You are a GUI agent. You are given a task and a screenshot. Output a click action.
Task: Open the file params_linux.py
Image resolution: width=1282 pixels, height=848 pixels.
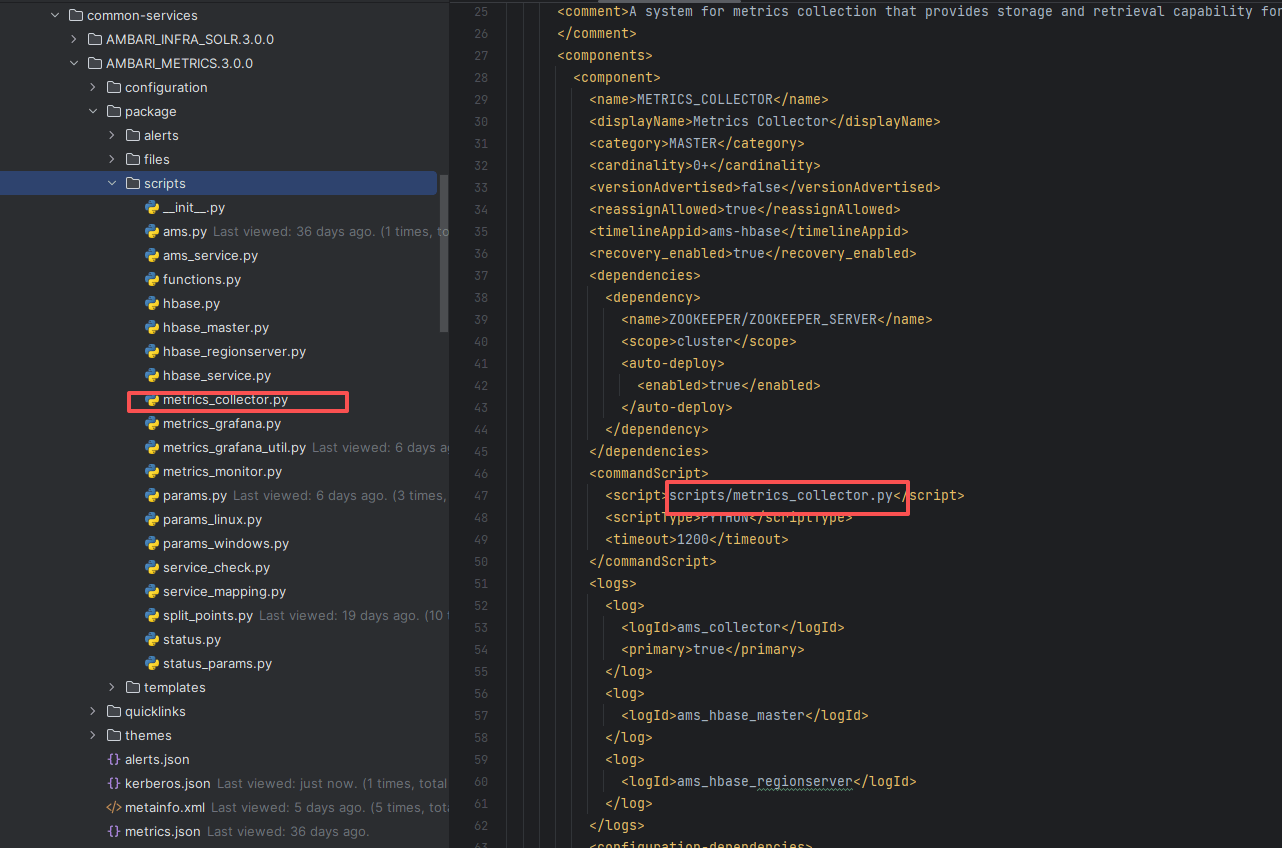click(212, 520)
